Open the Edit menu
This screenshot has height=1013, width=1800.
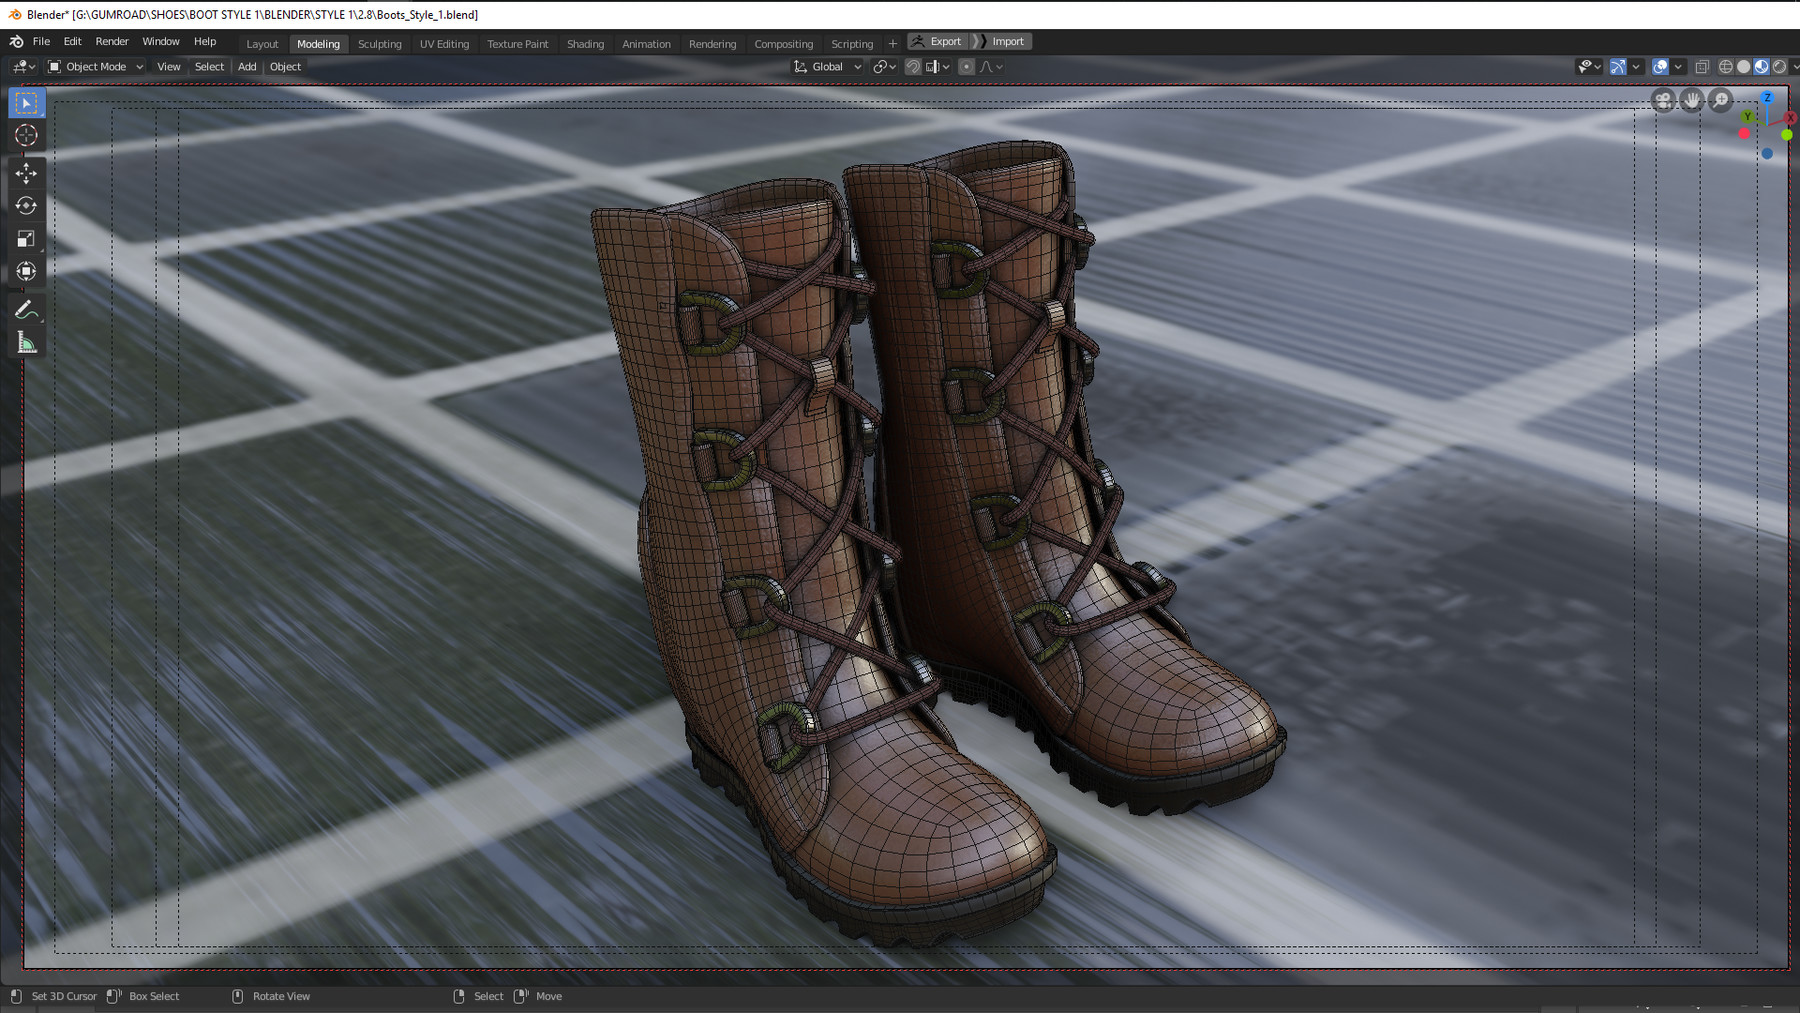(x=72, y=42)
